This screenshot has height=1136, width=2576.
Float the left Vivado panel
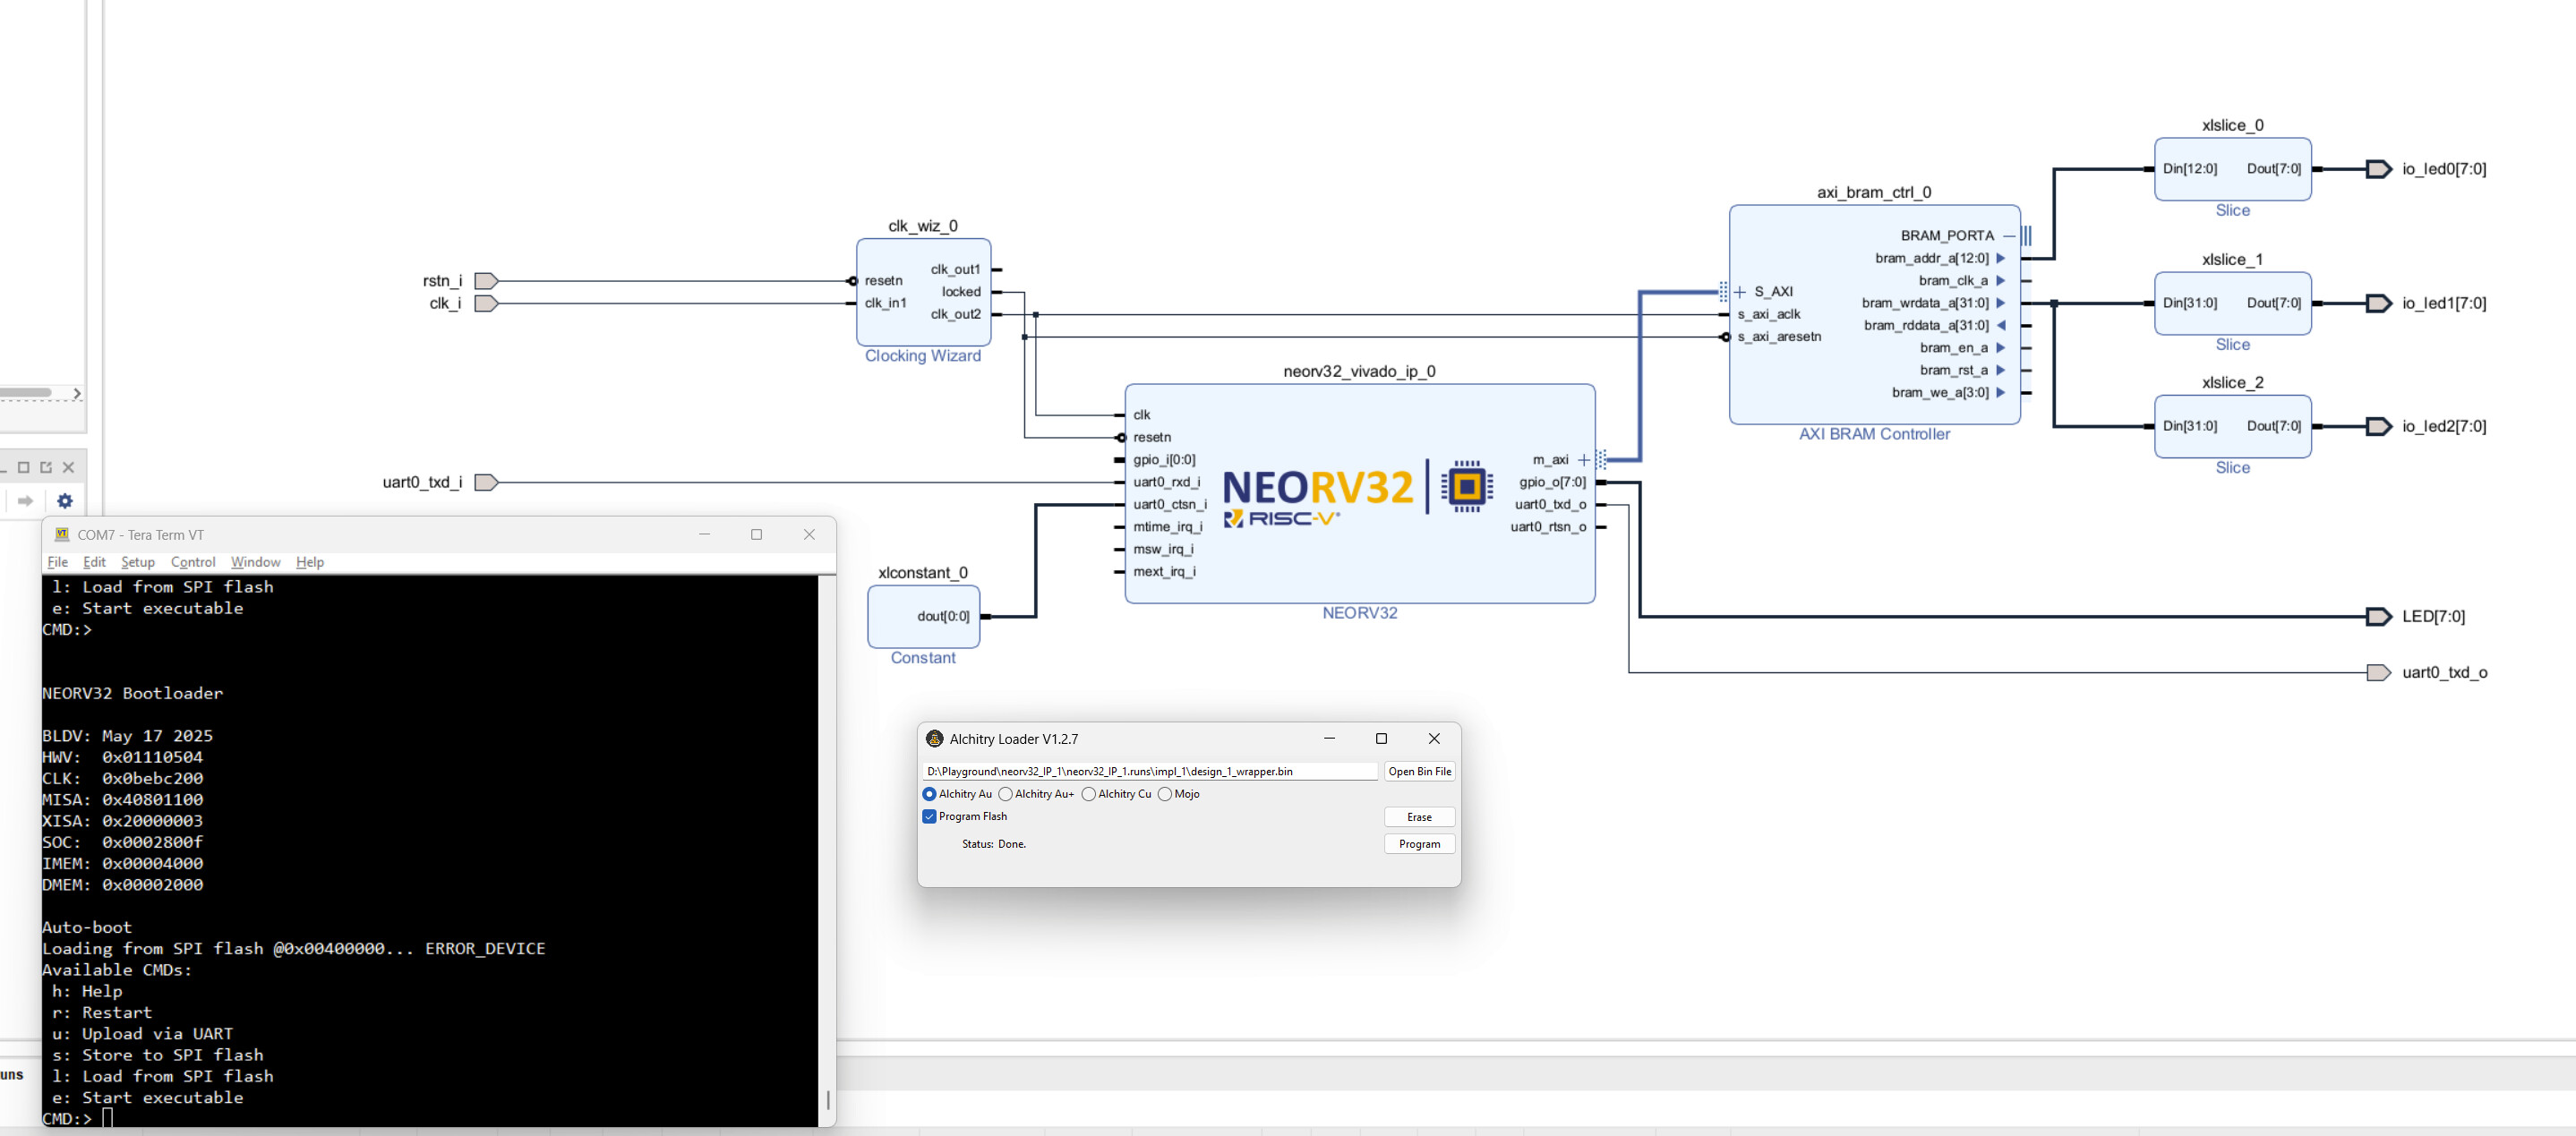[x=46, y=467]
